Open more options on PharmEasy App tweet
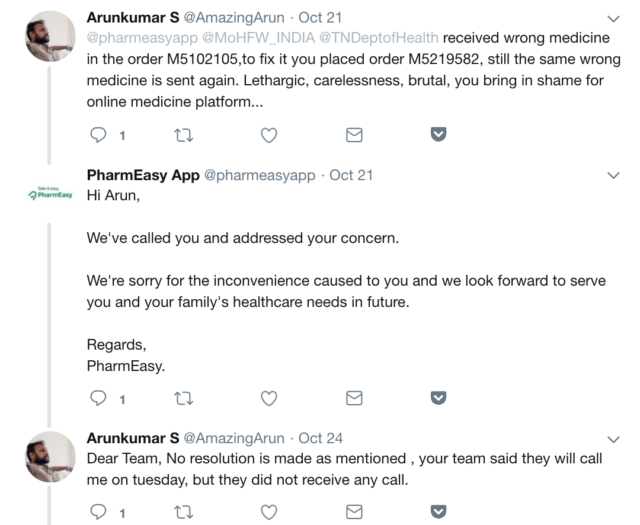The width and height of the screenshot is (640, 525). coord(613,175)
